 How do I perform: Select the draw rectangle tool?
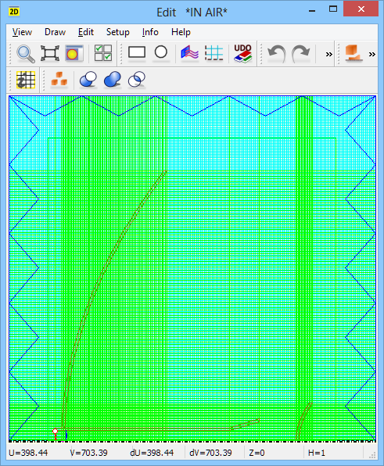[x=137, y=52]
